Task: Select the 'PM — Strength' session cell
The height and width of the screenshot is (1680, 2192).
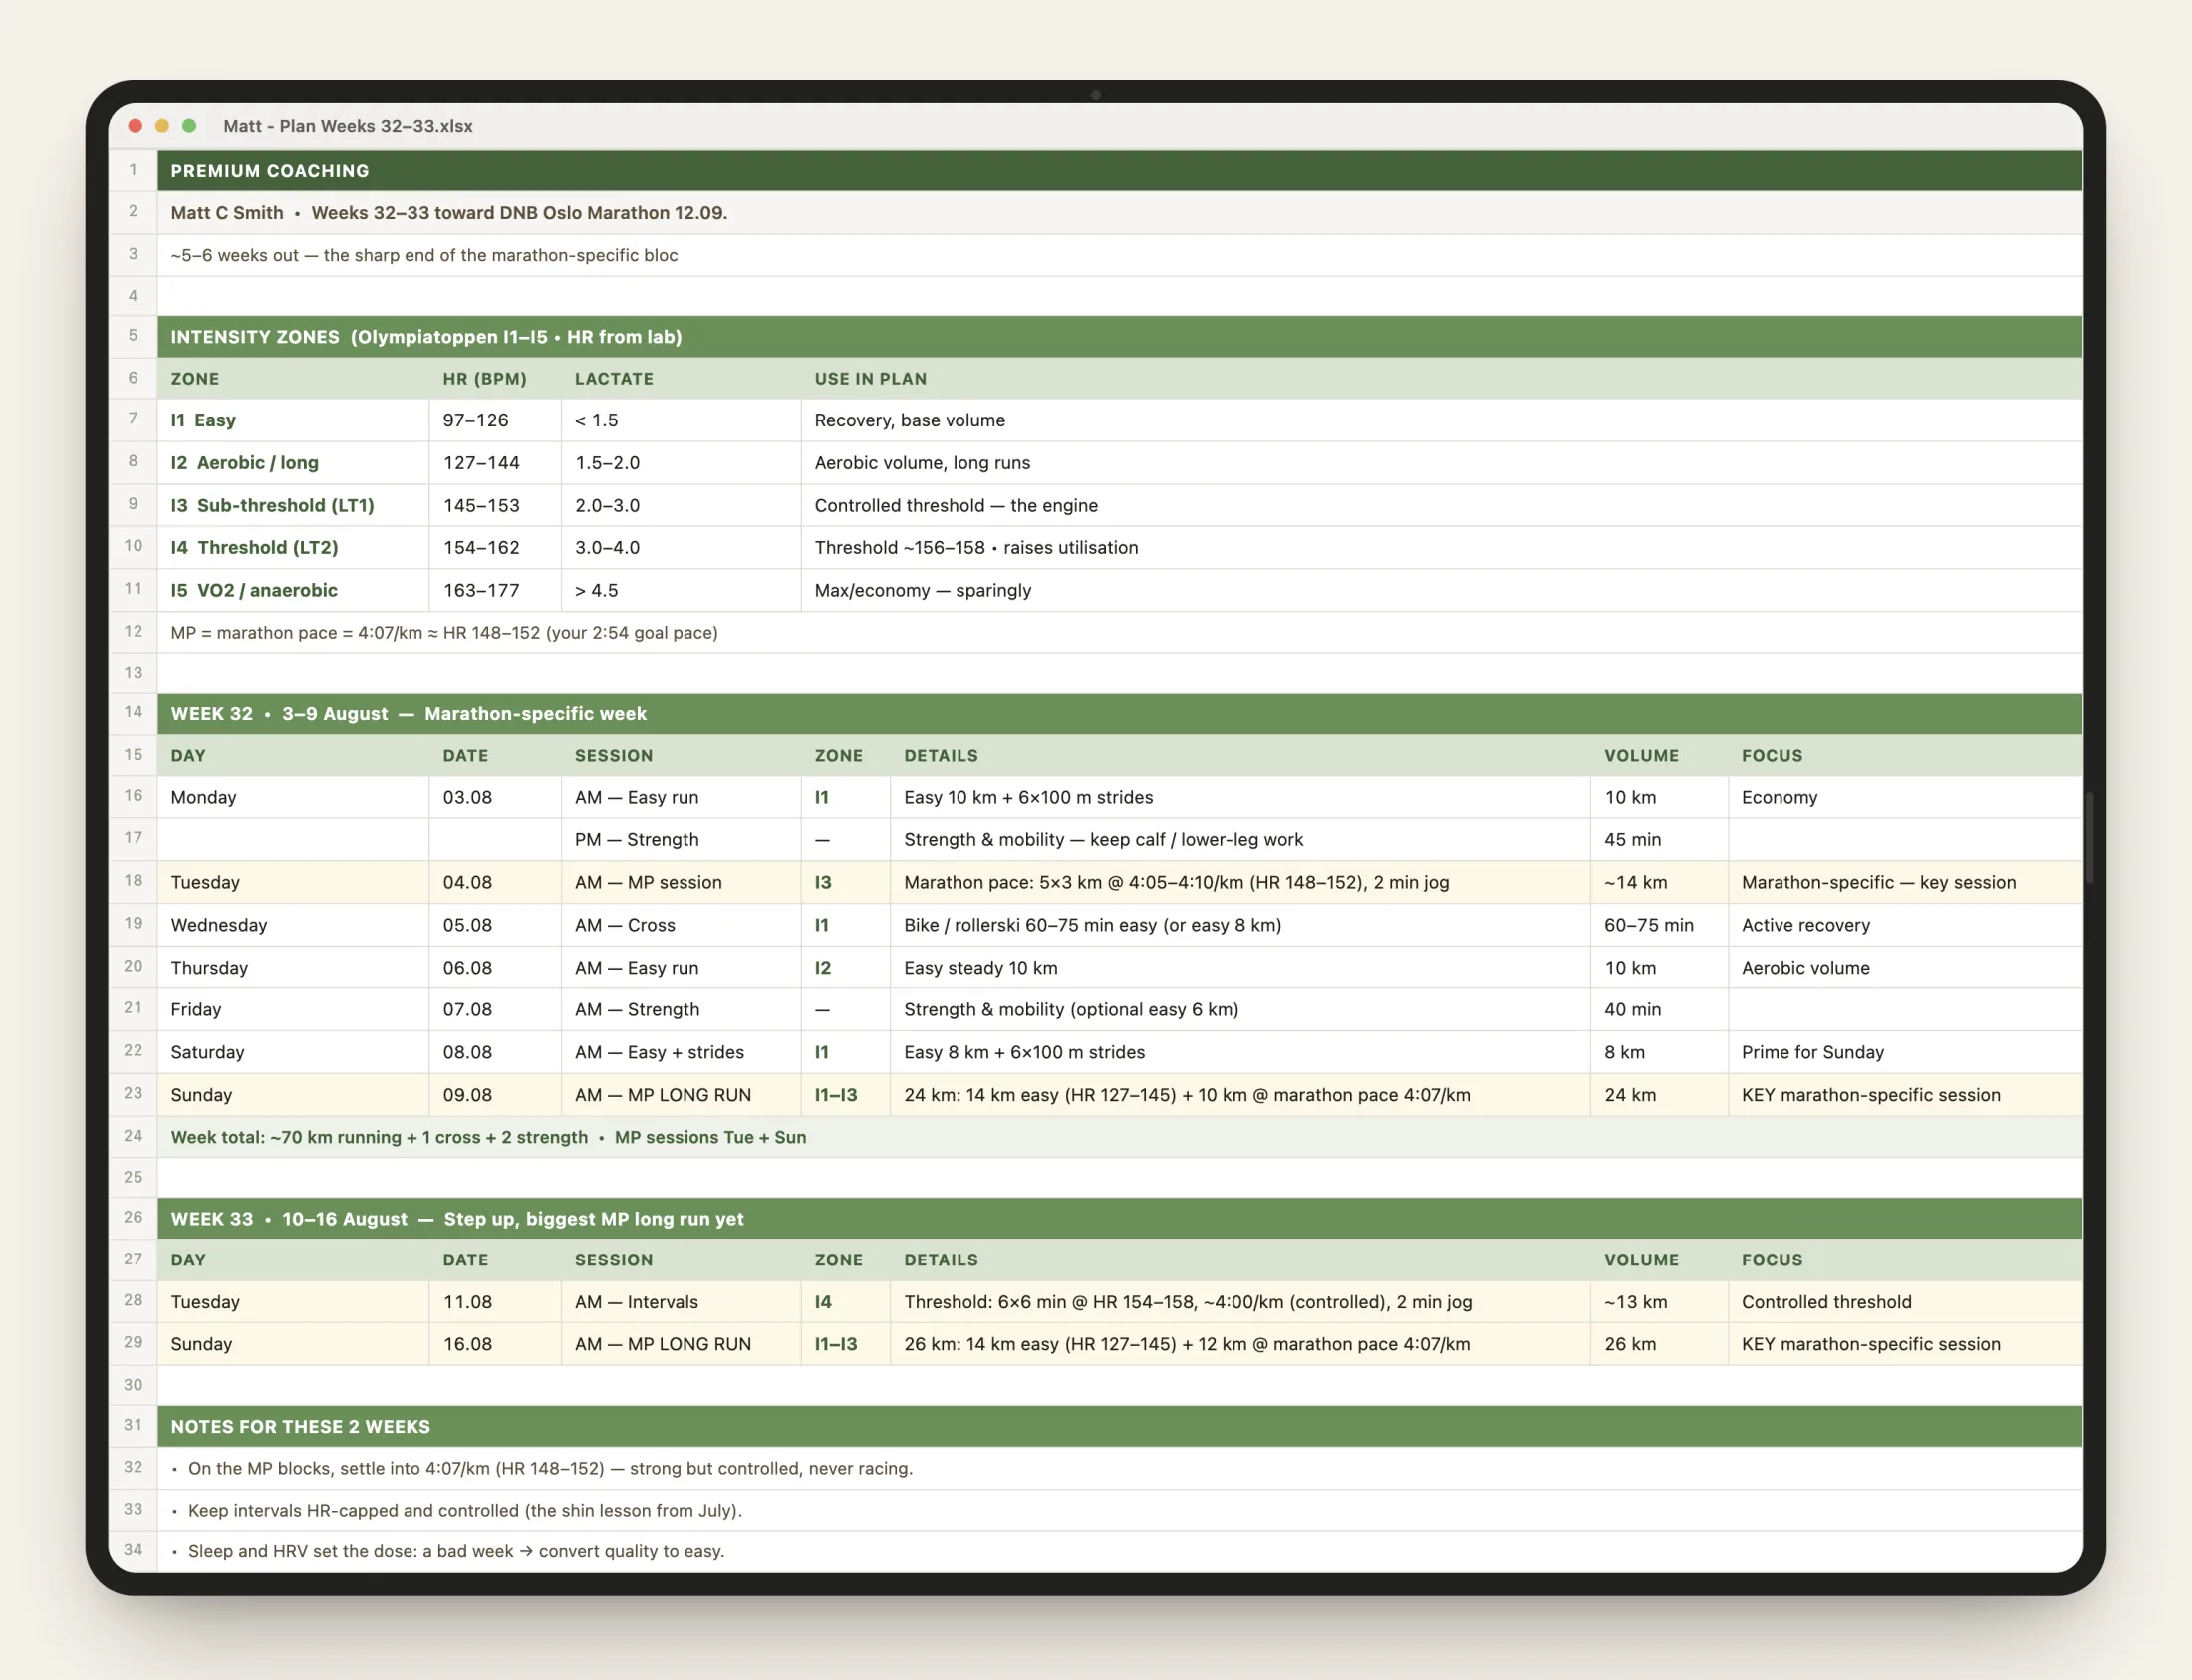Action: pyautogui.click(x=681, y=840)
